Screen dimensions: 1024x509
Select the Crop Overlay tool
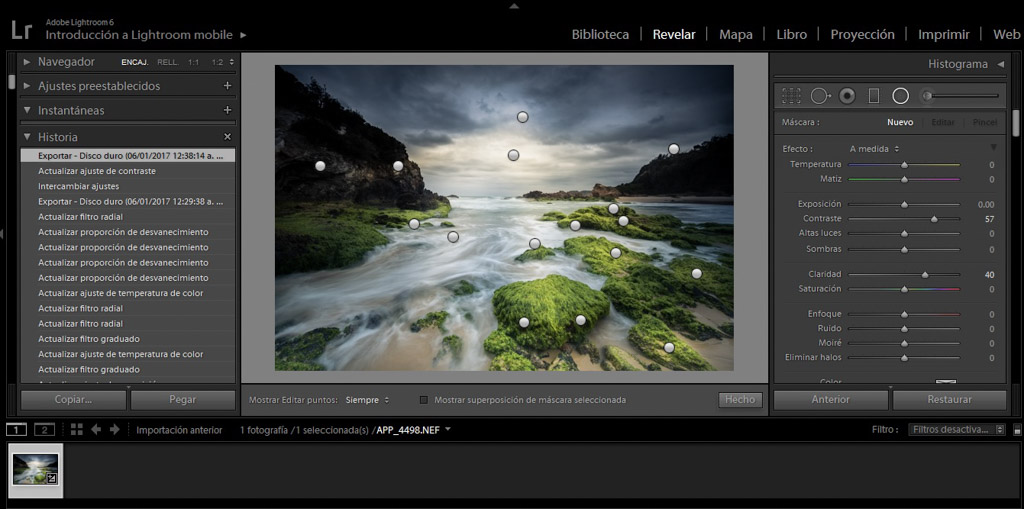791,96
